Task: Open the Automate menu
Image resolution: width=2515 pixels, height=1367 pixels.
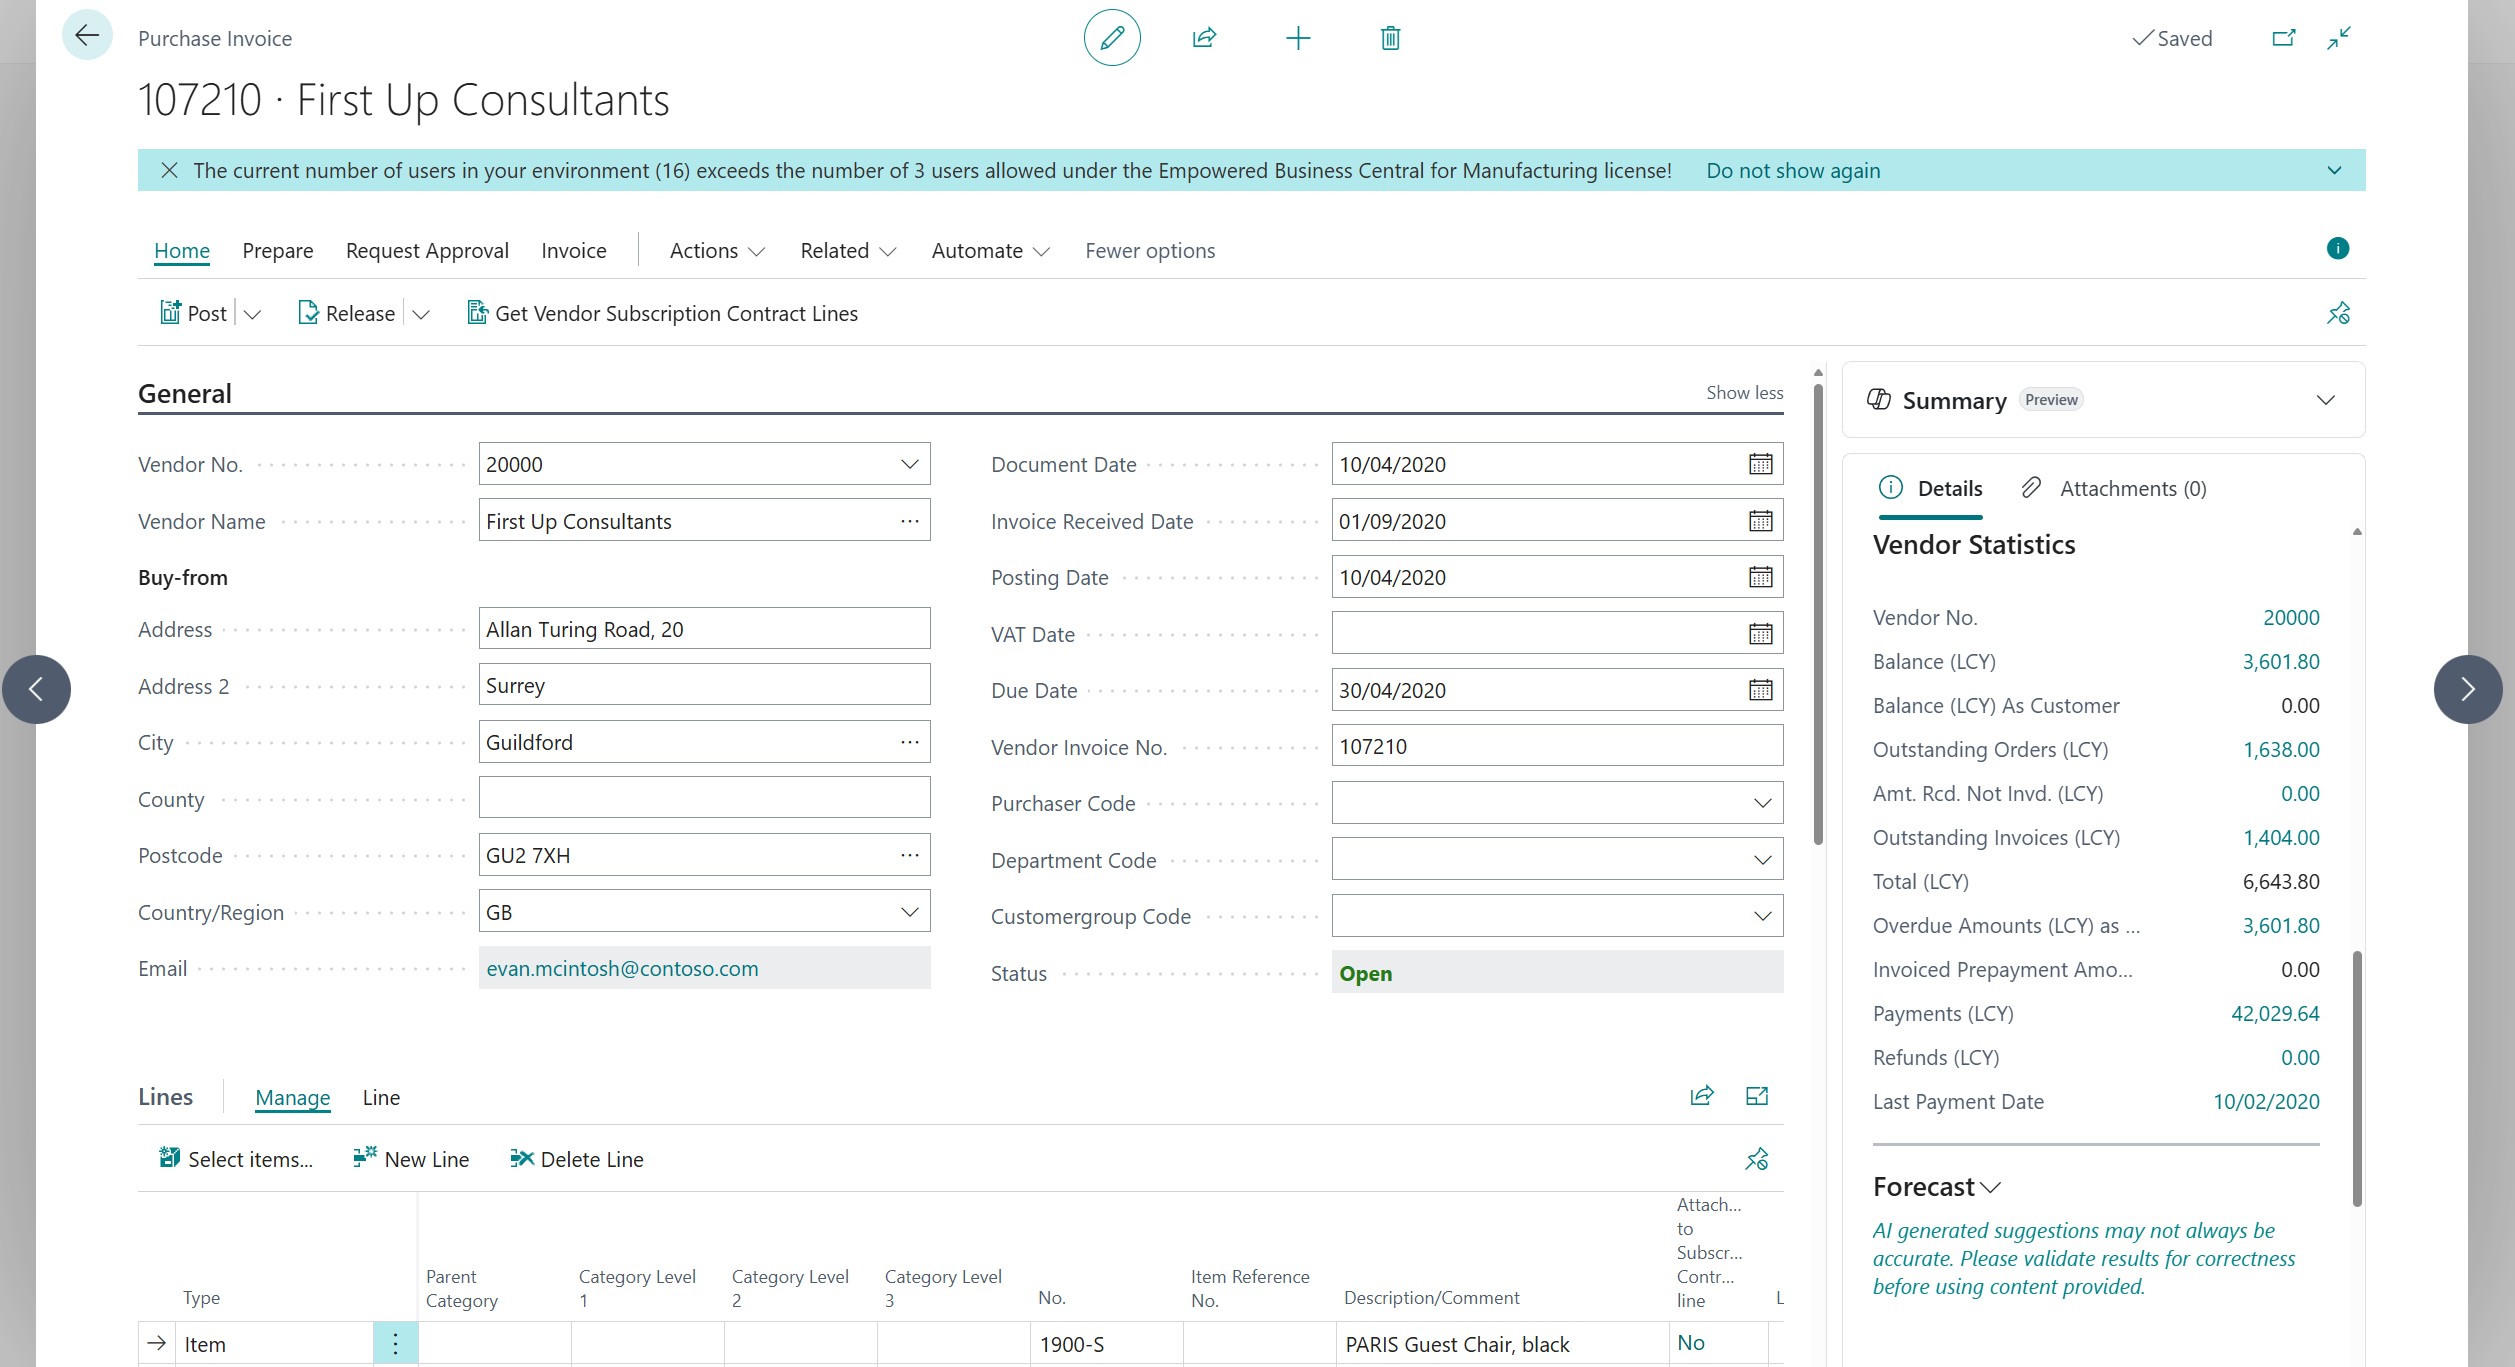Action: click(990, 251)
